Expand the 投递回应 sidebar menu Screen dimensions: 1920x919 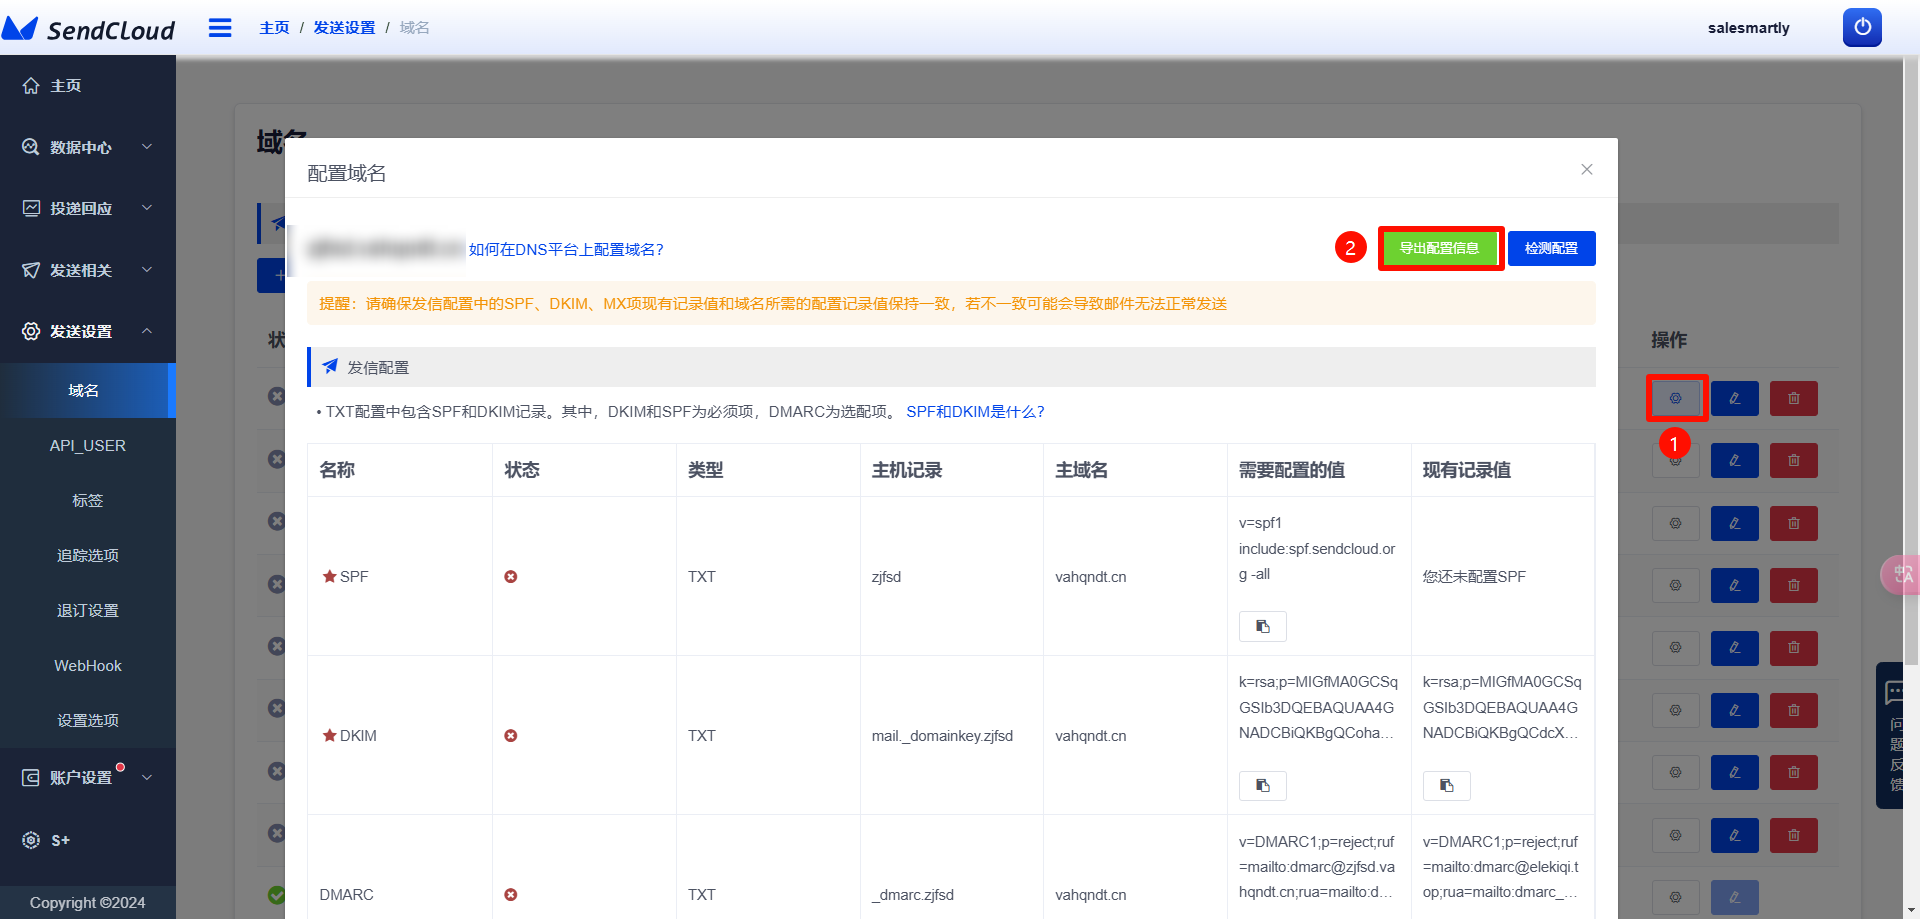[x=88, y=208]
